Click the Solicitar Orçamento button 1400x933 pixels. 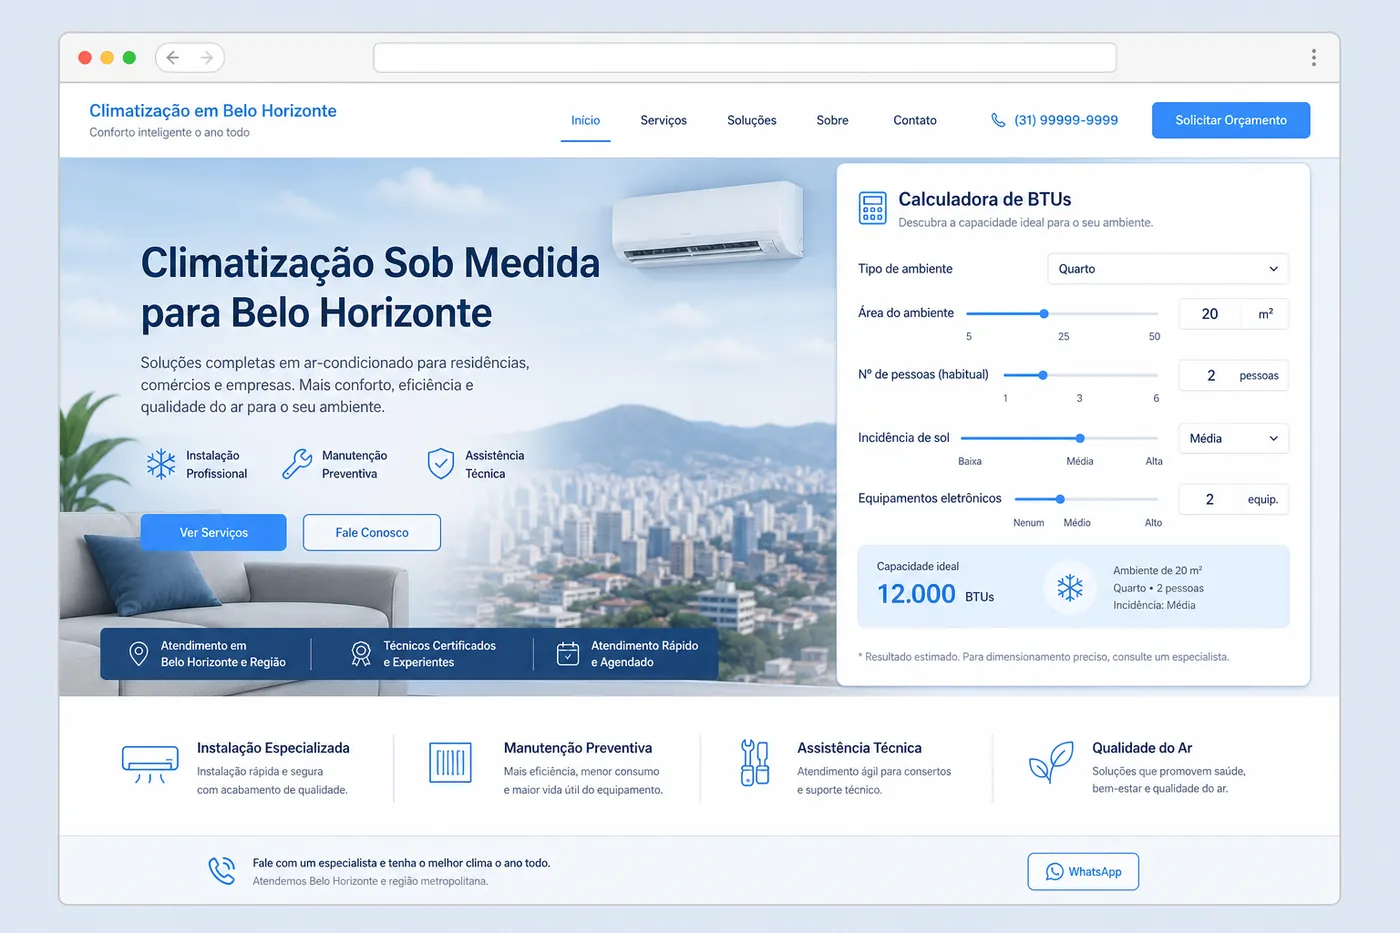[x=1231, y=120]
